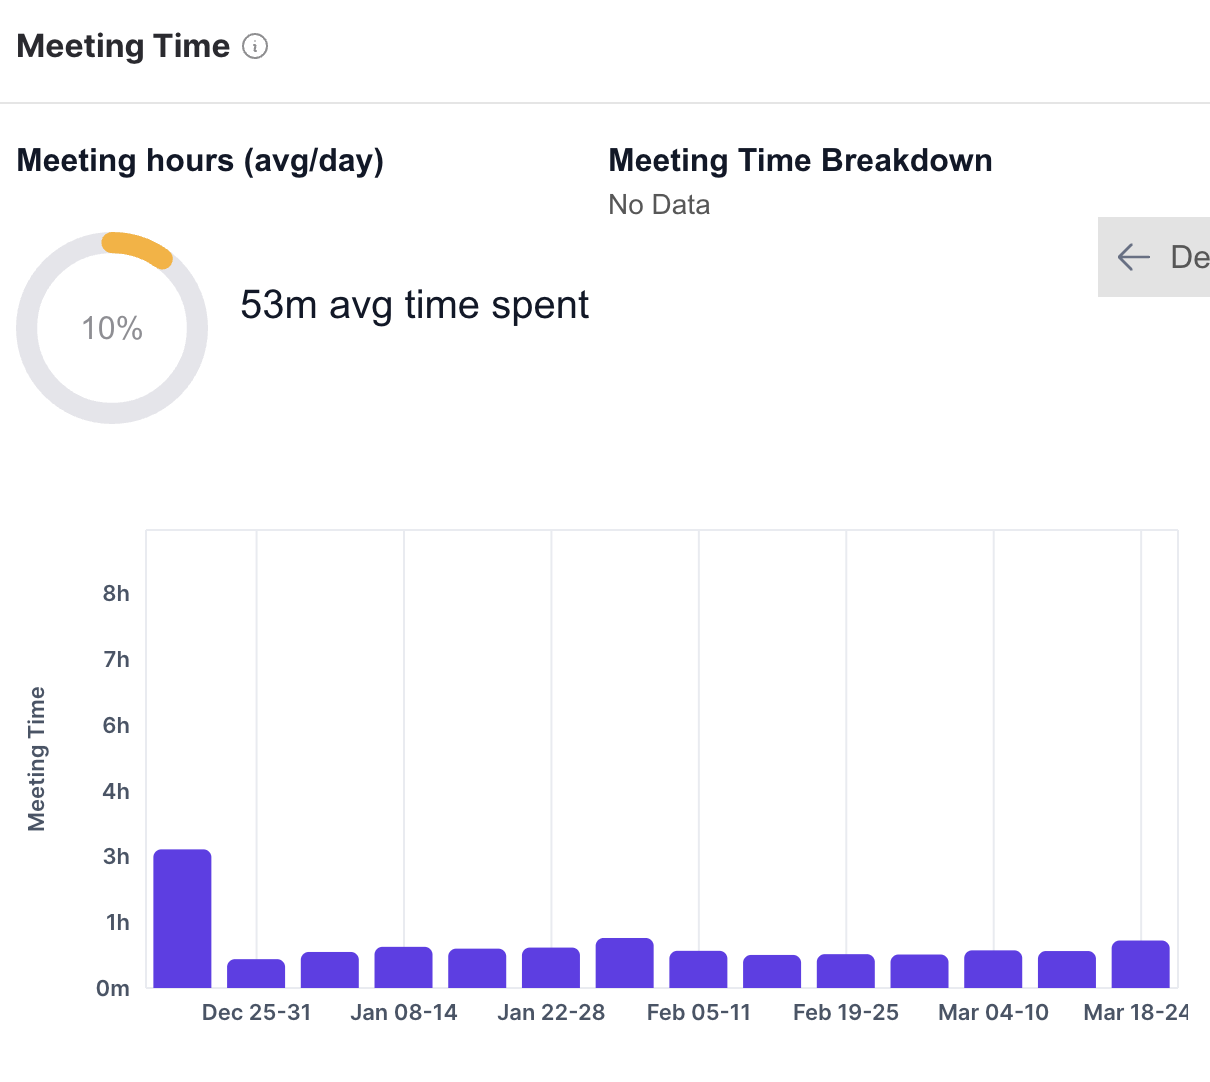The image size is (1210, 1082).
Task: Click the 53m avg time spent text
Action: (414, 305)
